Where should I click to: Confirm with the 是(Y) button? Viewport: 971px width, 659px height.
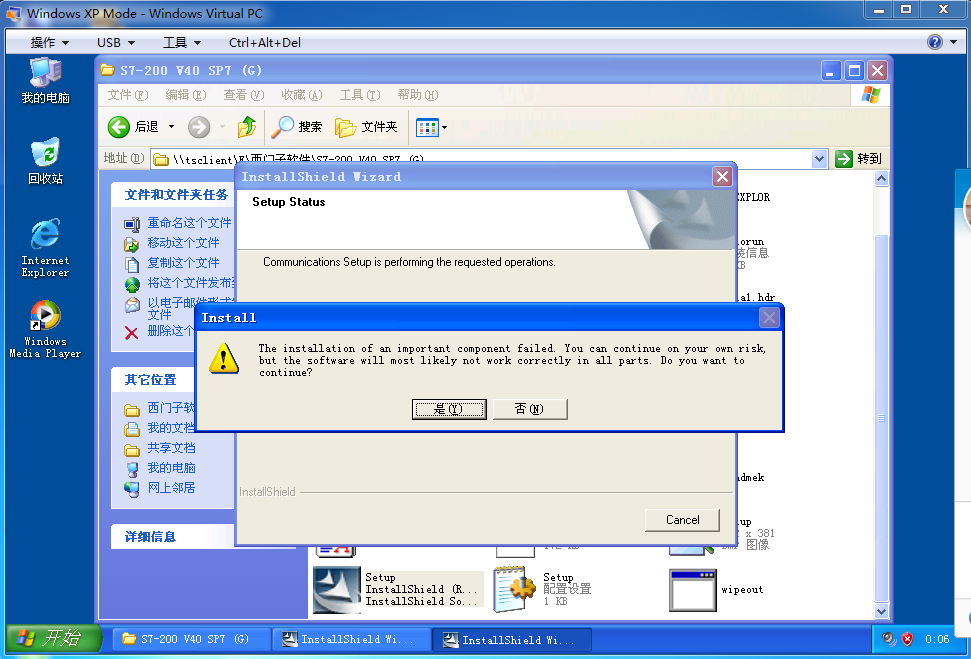tap(449, 409)
